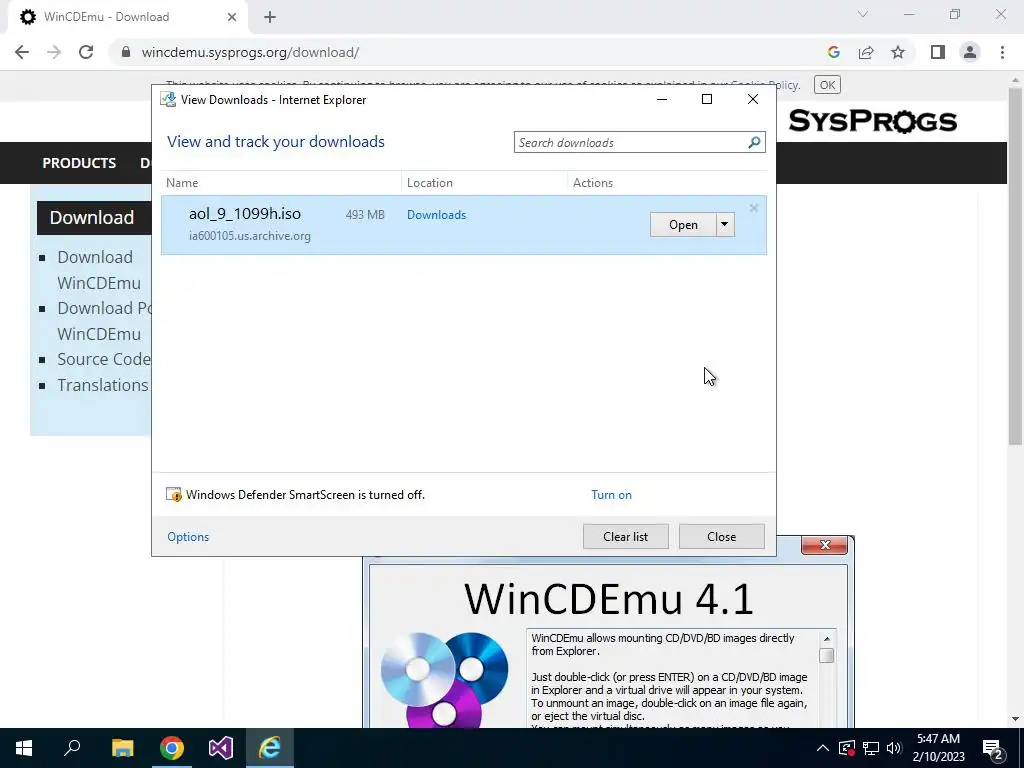
Task: Click the Source Code sidebar link
Action: coord(104,359)
